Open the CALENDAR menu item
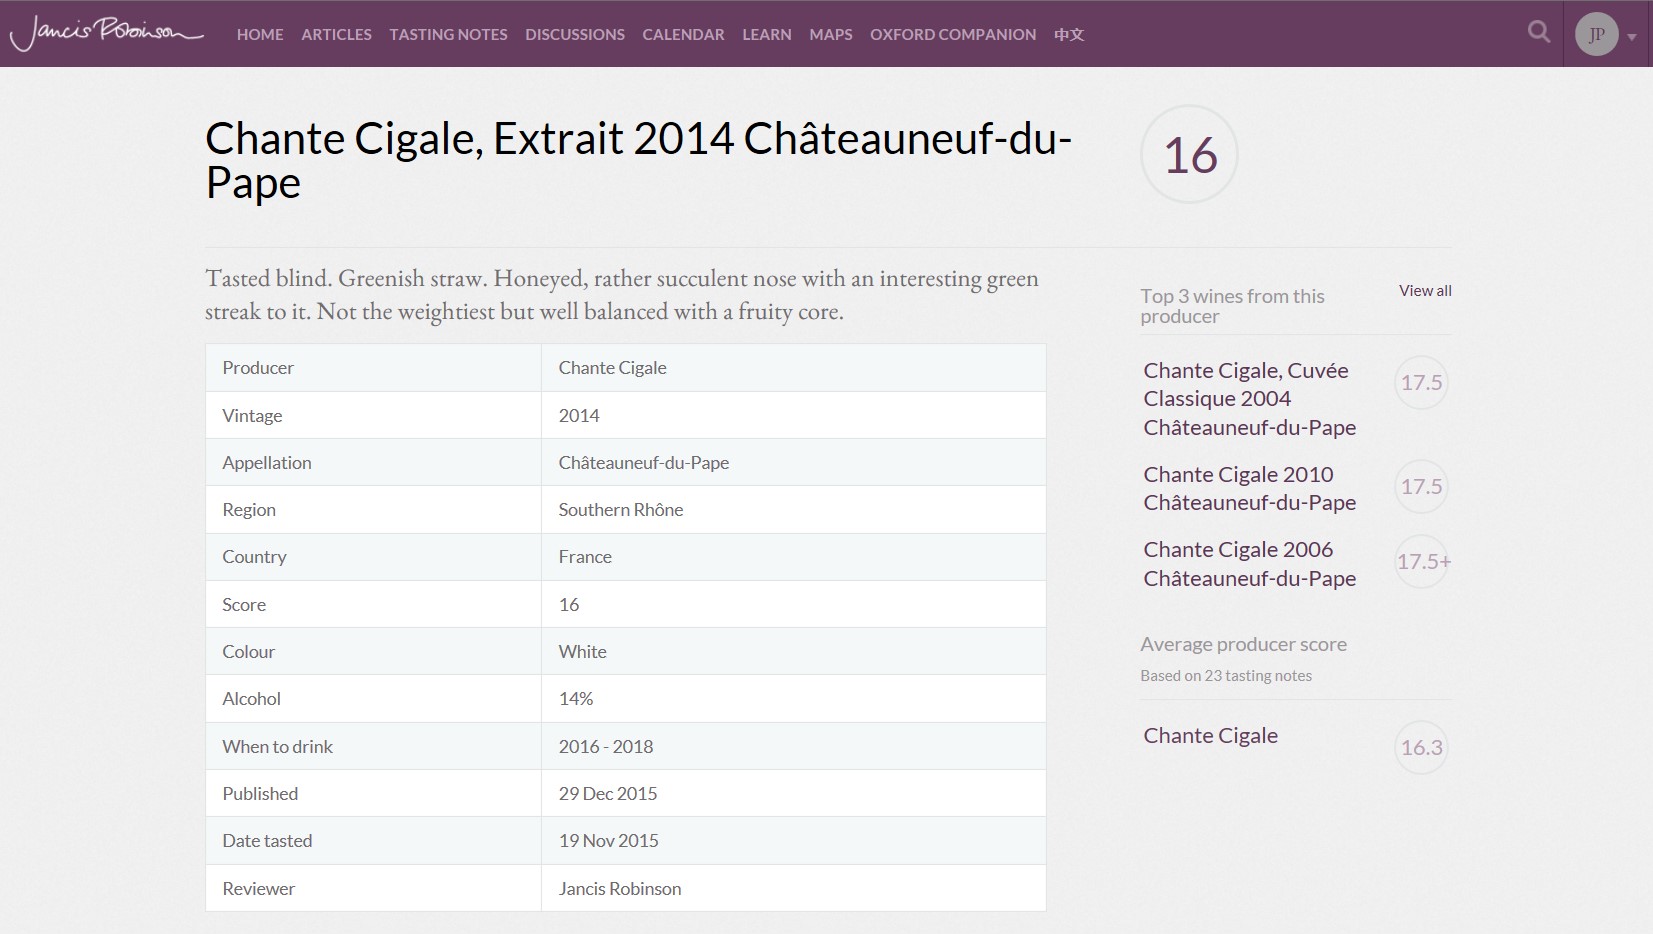 point(683,34)
